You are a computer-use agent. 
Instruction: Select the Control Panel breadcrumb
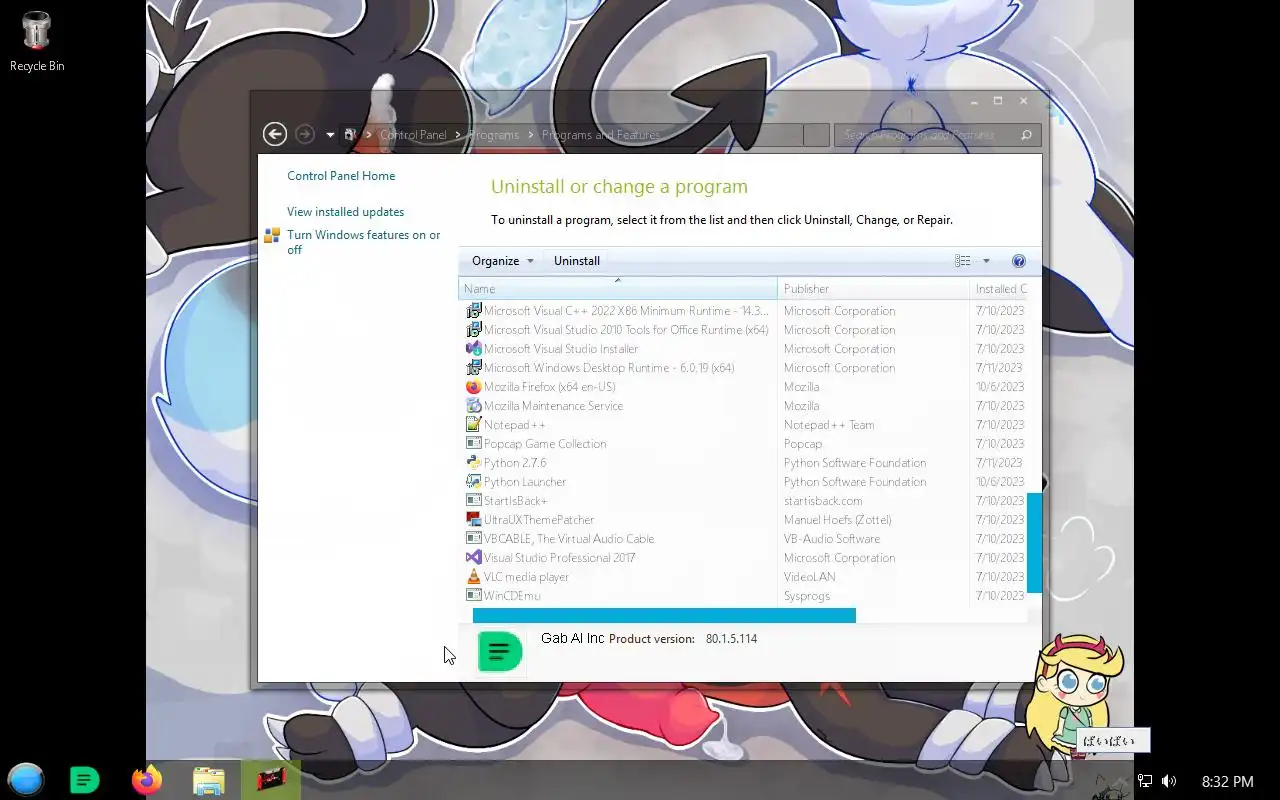tap(413, 135)
